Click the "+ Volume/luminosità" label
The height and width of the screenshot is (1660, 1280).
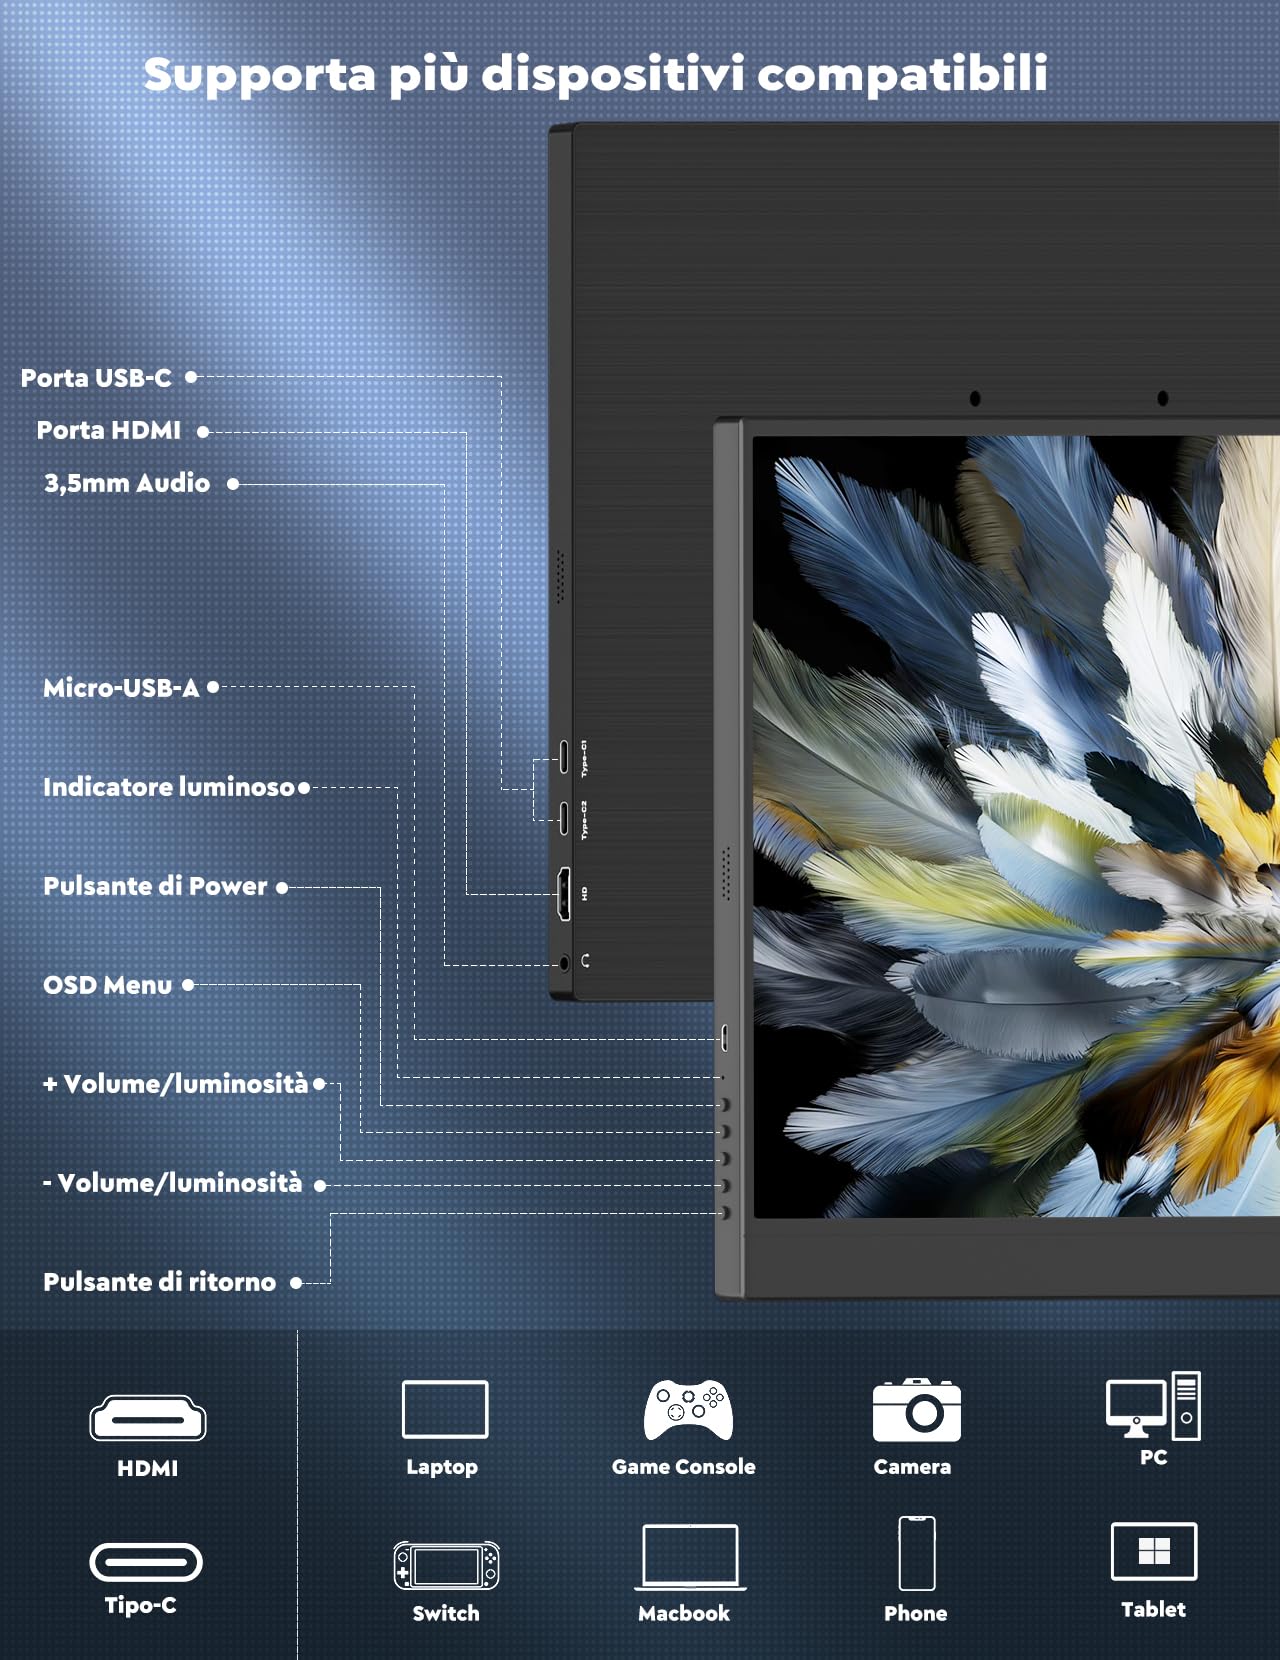(x=176, y=1084)
